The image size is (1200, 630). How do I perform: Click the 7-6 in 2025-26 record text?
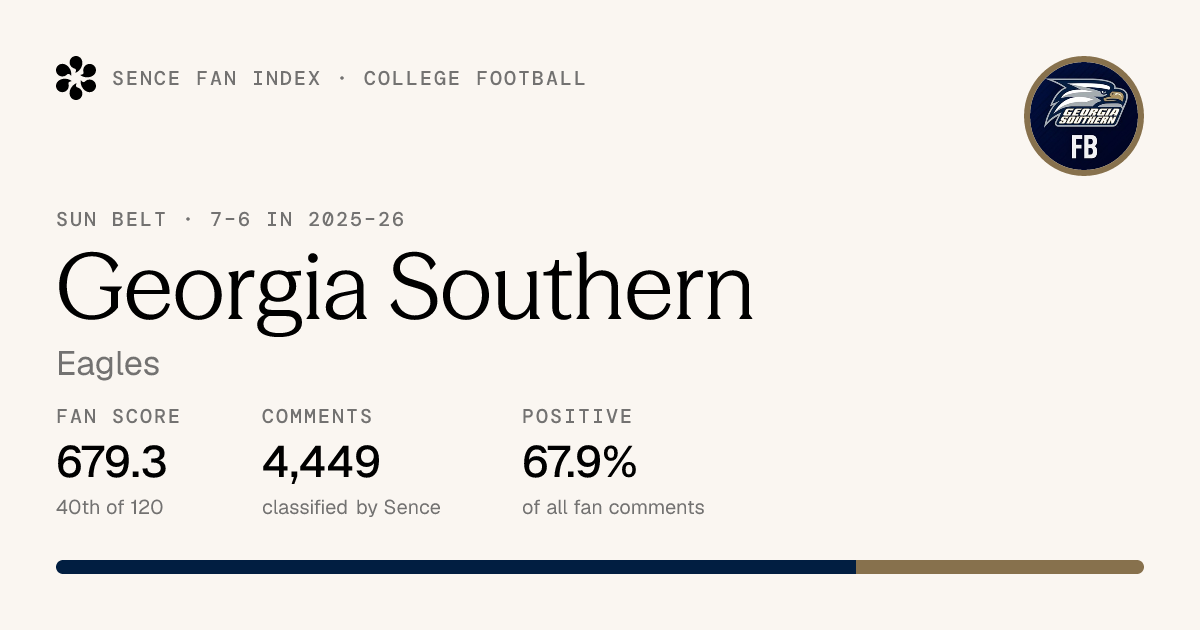307,219
